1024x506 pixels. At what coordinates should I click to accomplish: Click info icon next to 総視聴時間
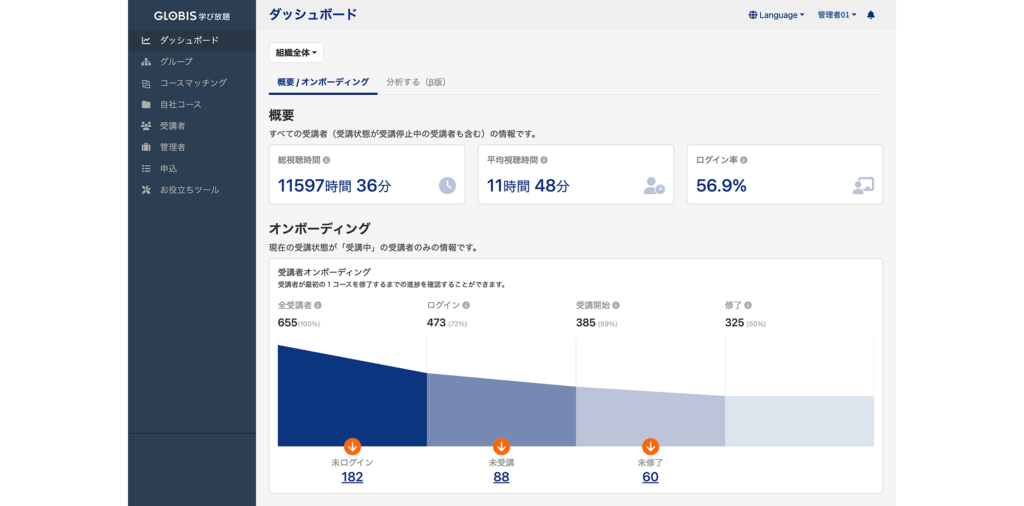[326, 160]
